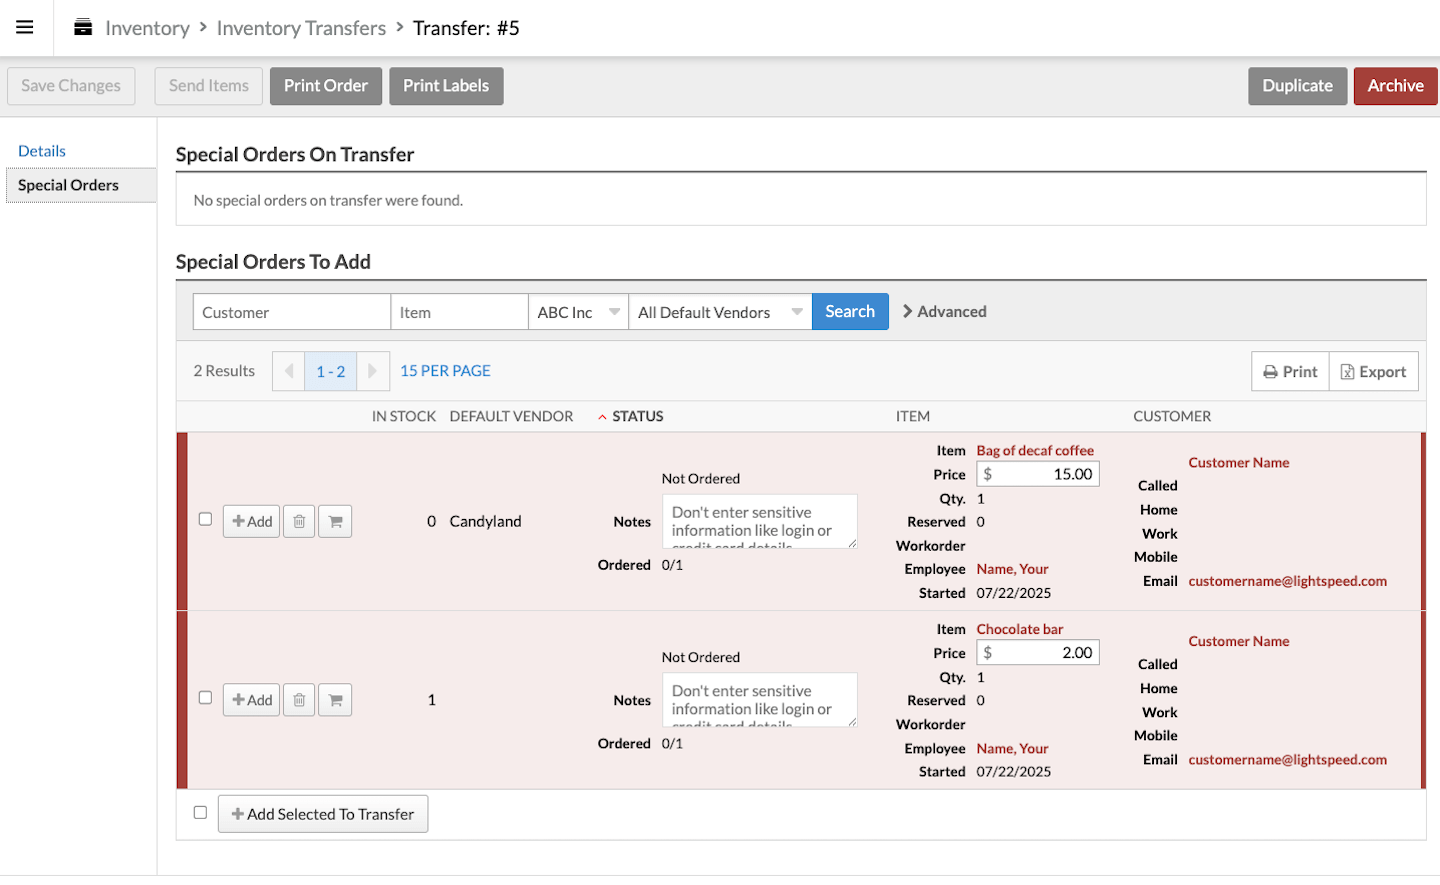The width and height of the screenshot is (1440, 885).
Task: Select the Special Orders sidebar tab
Action: (x=68, y=185)
